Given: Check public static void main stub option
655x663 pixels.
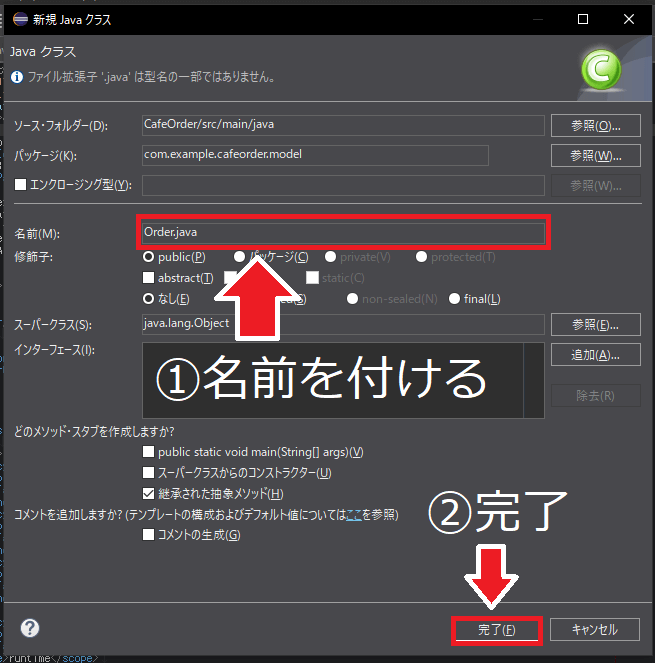Looking at the screenshot, I should (x=149, y=453).
